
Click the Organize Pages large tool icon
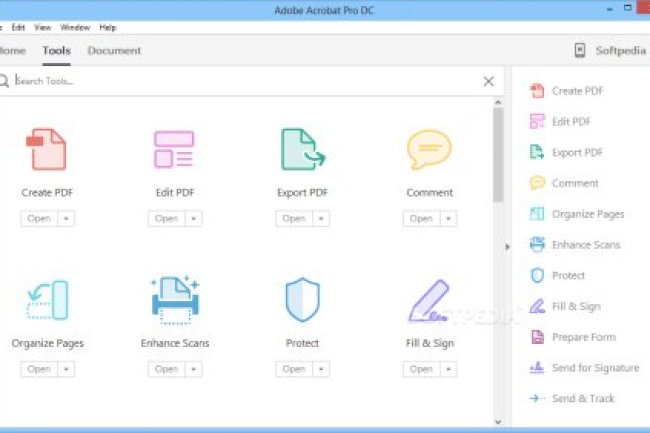(x=47, y=300)
